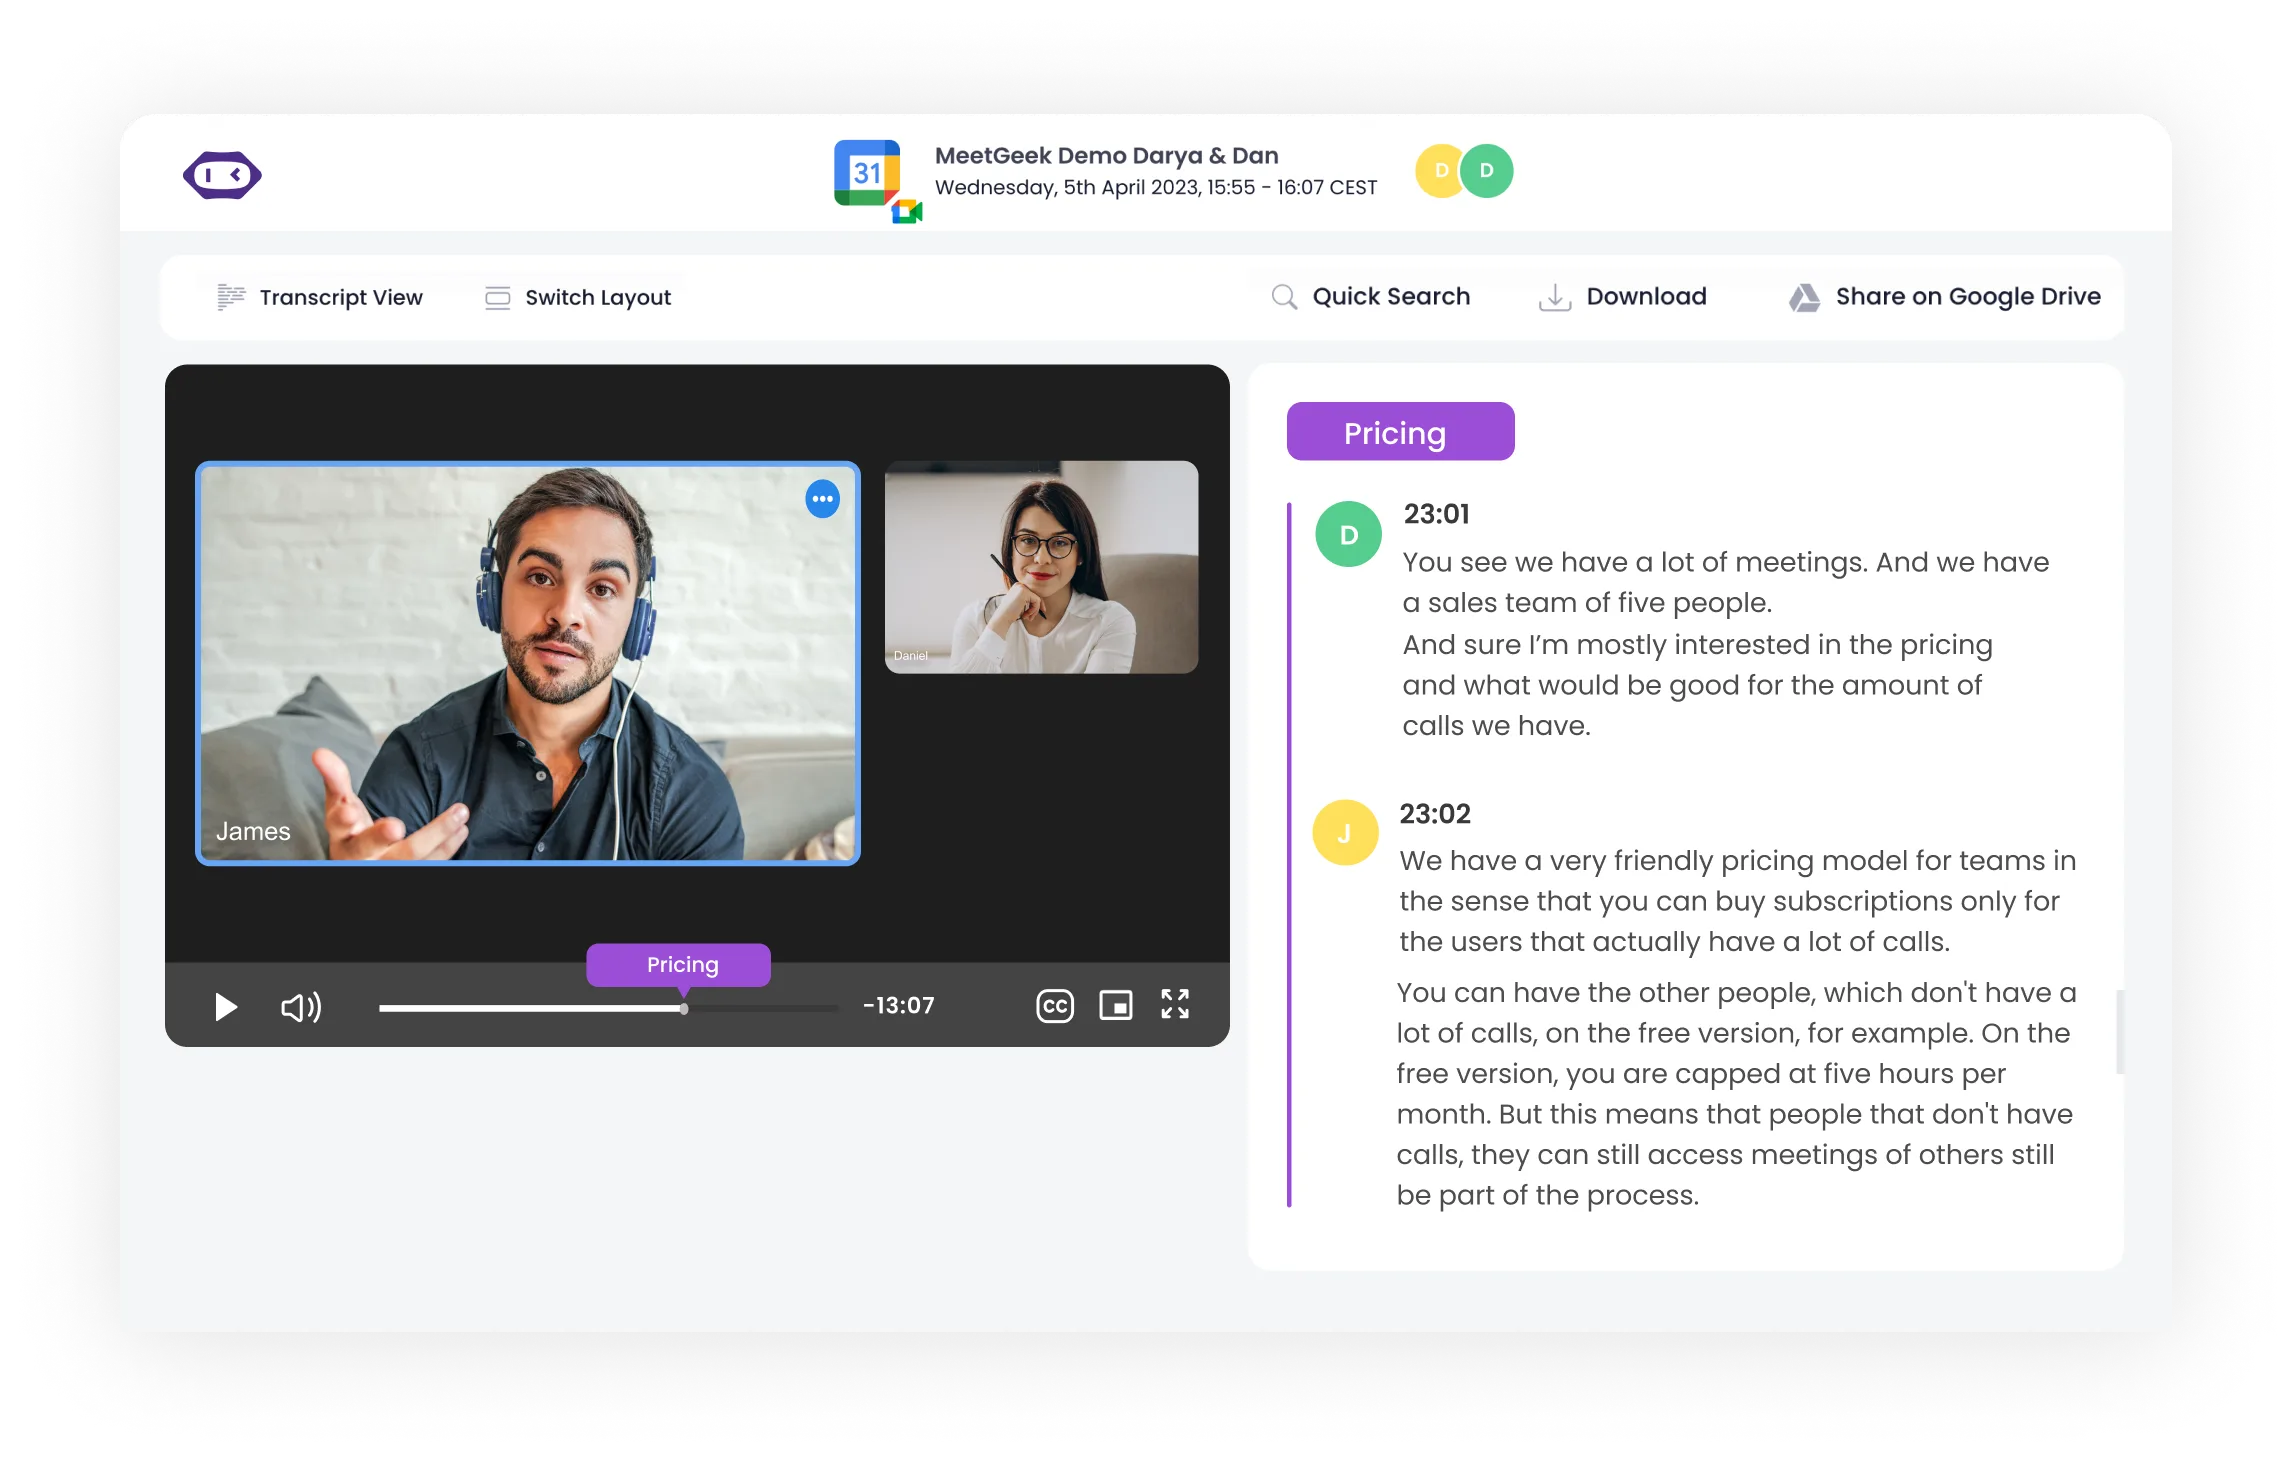The width and height of the screenshot is (2292, 1458).
Task: Select the woman's video thumbnail
Action: pos(1041,567)
